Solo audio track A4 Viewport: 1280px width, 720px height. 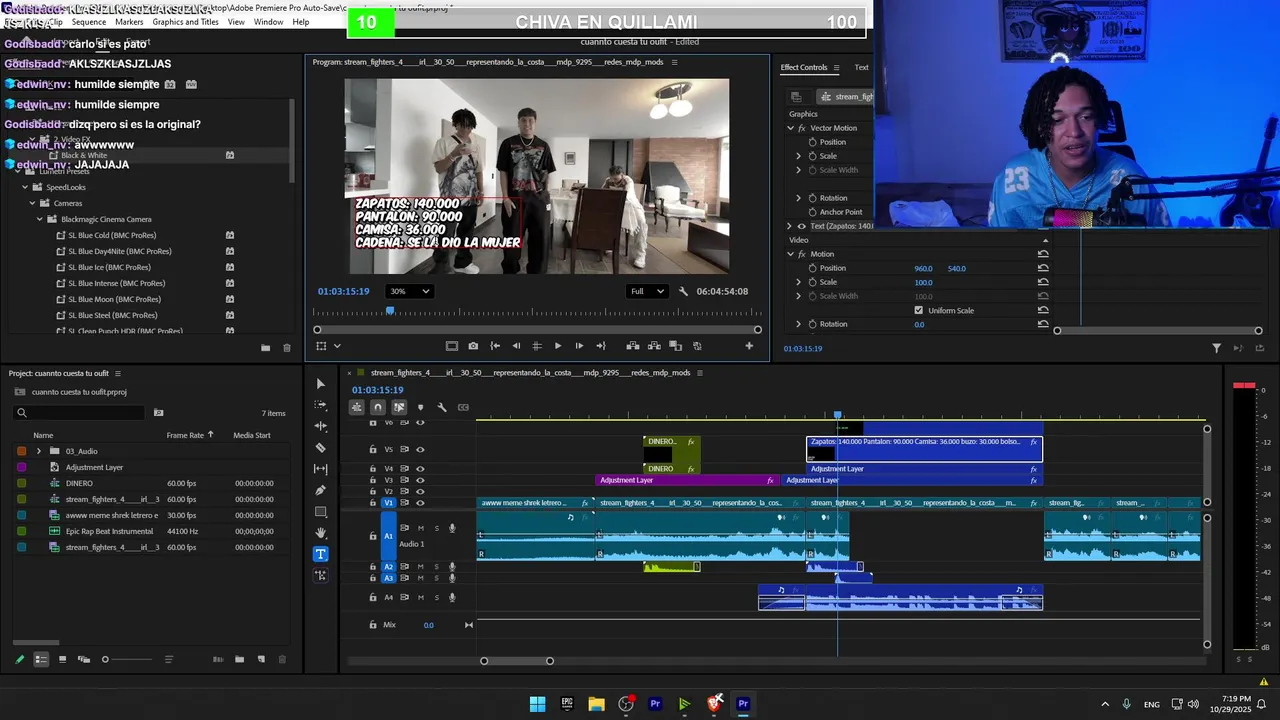tap(436, 597)
